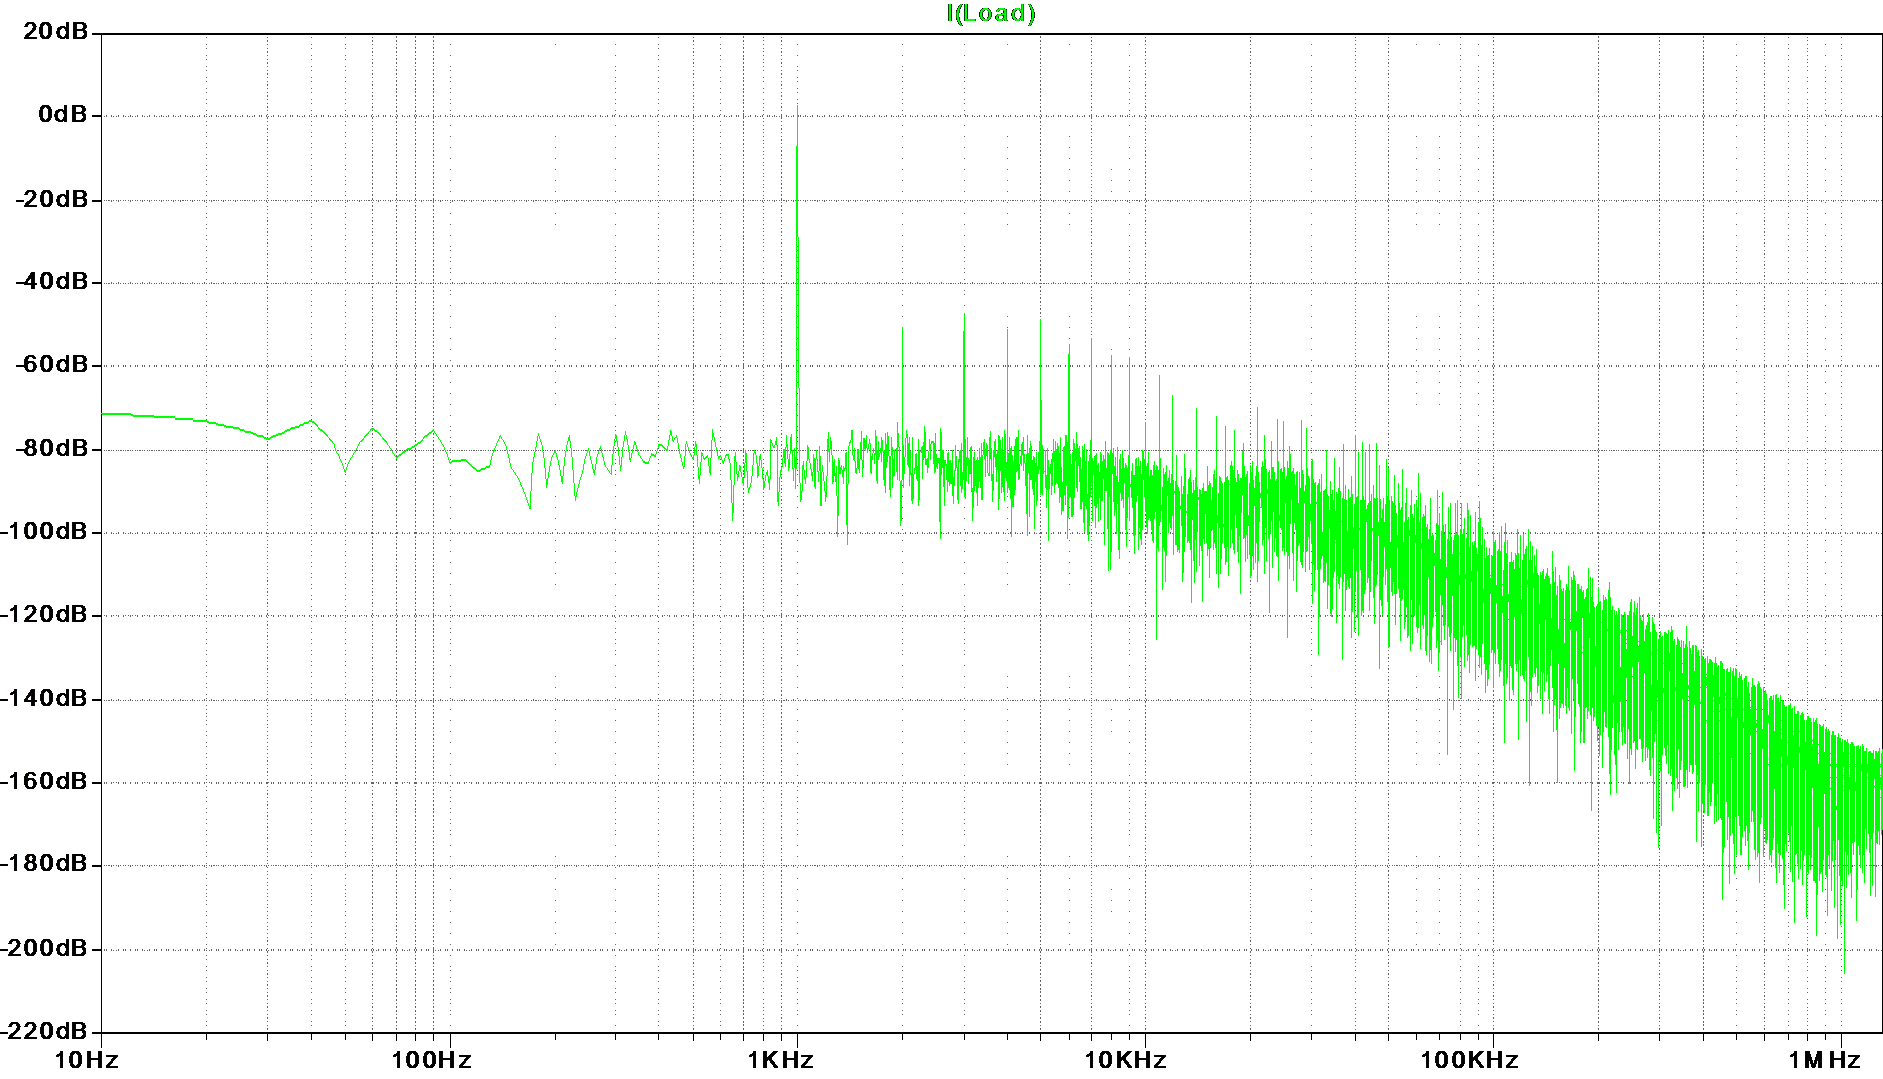
Task: Click the -80dB axis label
Action: pyautogui.click(x=52, y=447)
